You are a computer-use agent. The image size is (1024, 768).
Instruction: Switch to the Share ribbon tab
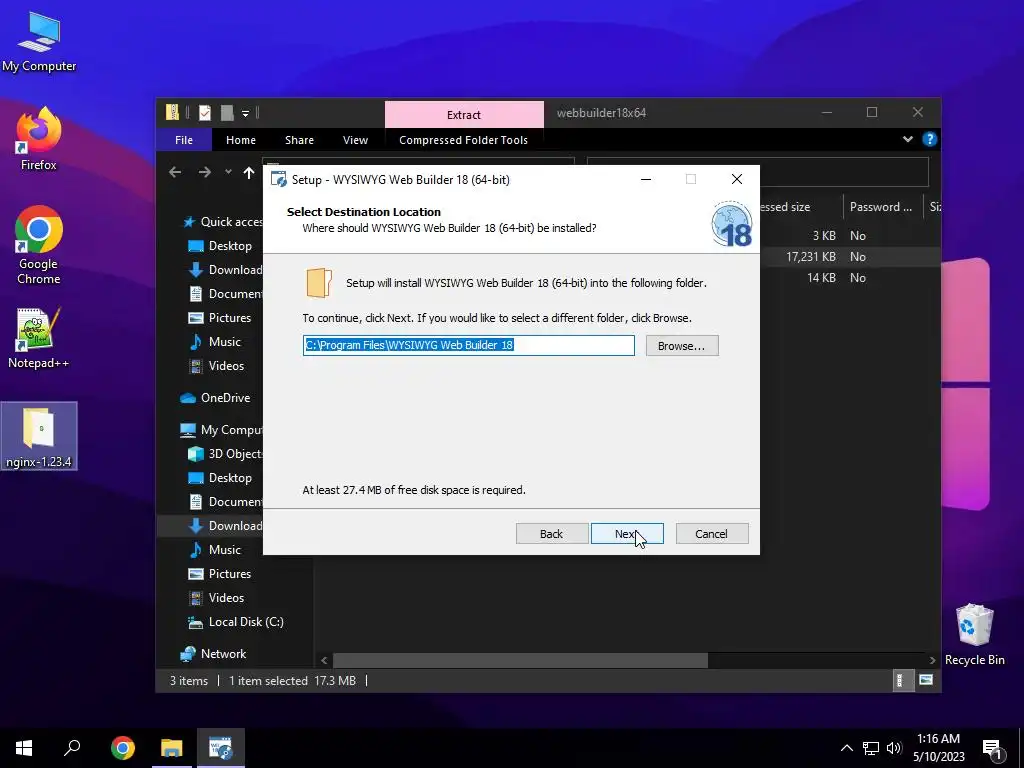tap(299, 140)
